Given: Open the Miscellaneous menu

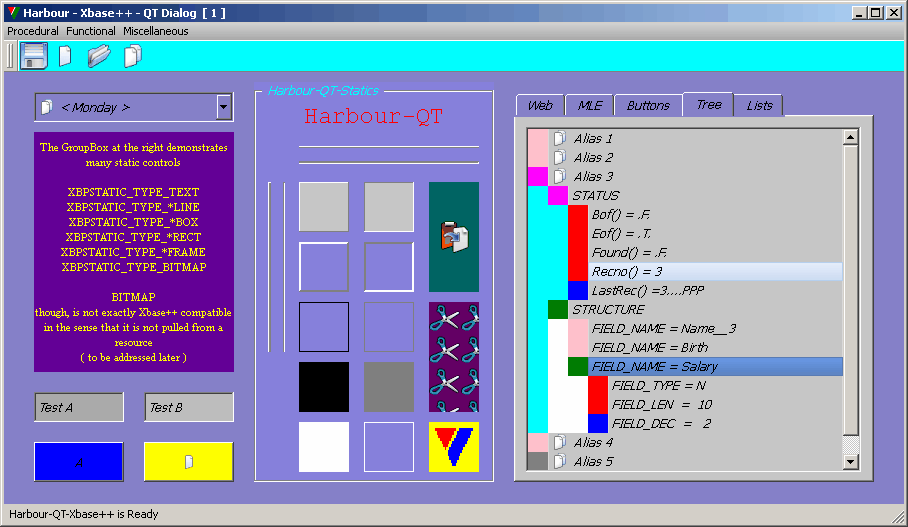Looking at the screenshot, I should (155, 31).
